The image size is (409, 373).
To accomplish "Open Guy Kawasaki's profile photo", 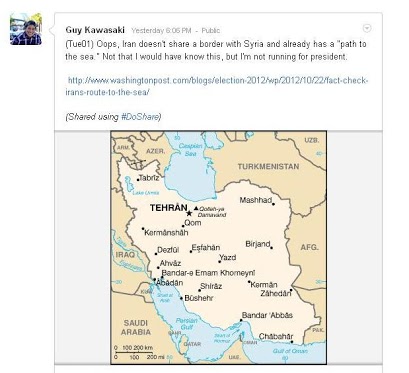I will (26, 29).
